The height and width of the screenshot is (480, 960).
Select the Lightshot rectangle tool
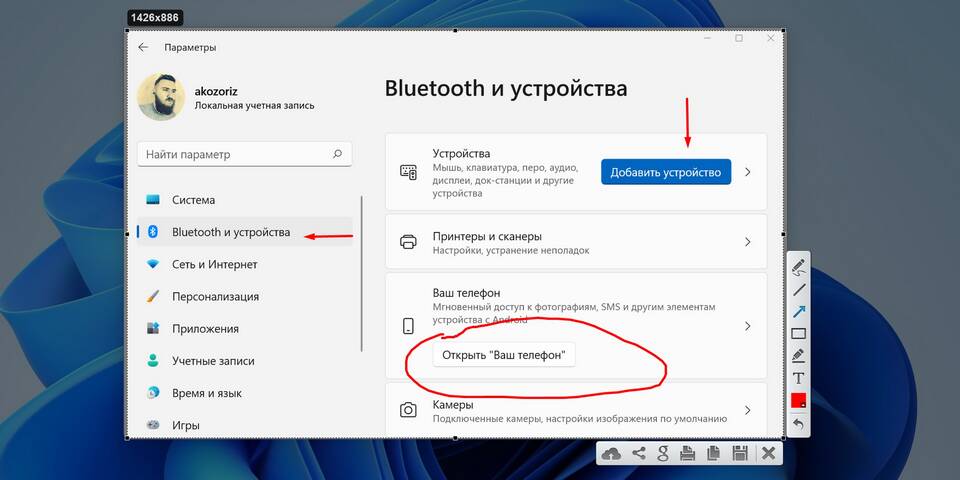pyautogui.click(x=798, y=334)
